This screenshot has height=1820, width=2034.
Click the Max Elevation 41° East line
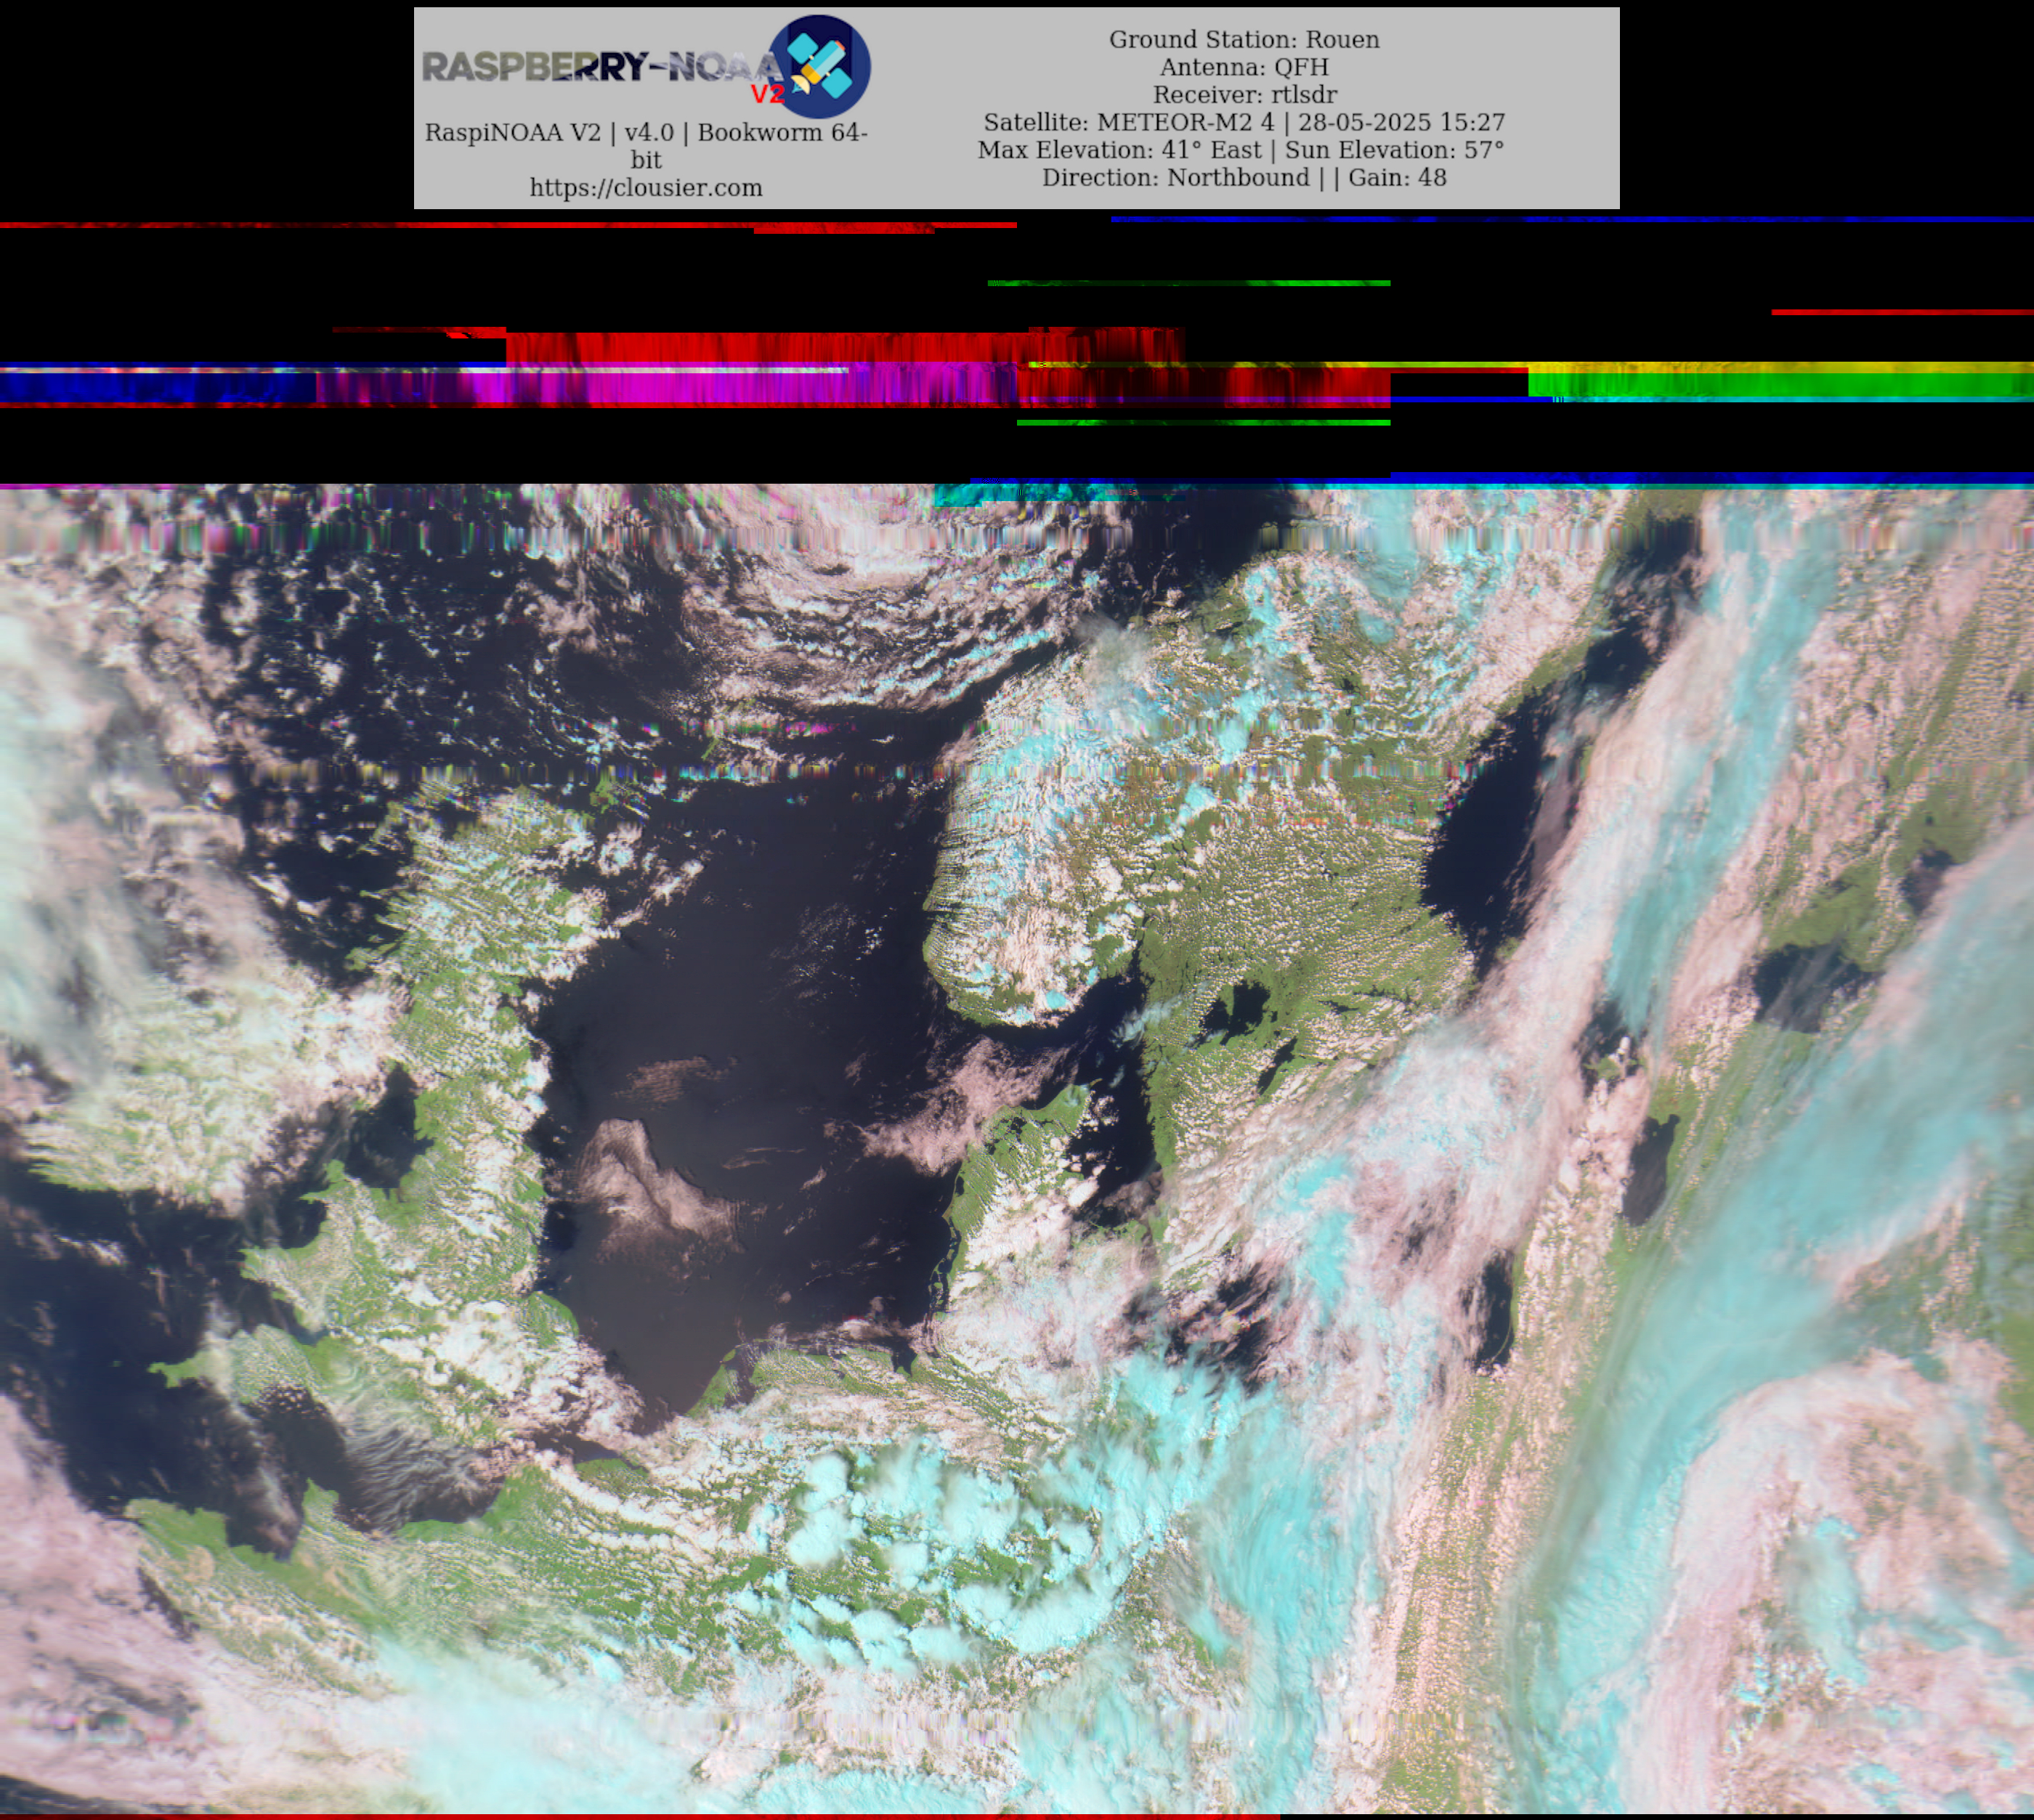(1241, 150)
